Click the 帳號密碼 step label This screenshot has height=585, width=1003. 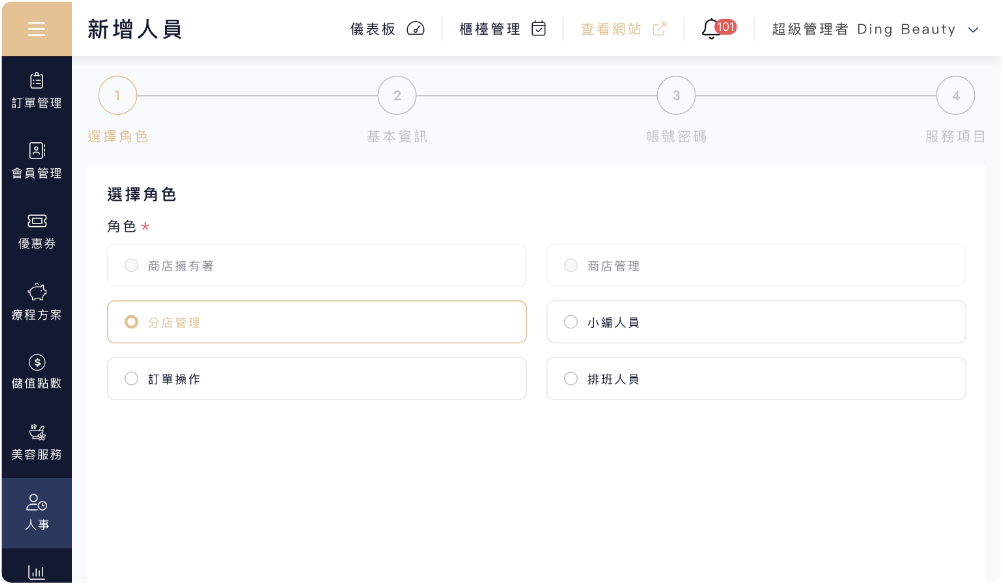[676, 136]
